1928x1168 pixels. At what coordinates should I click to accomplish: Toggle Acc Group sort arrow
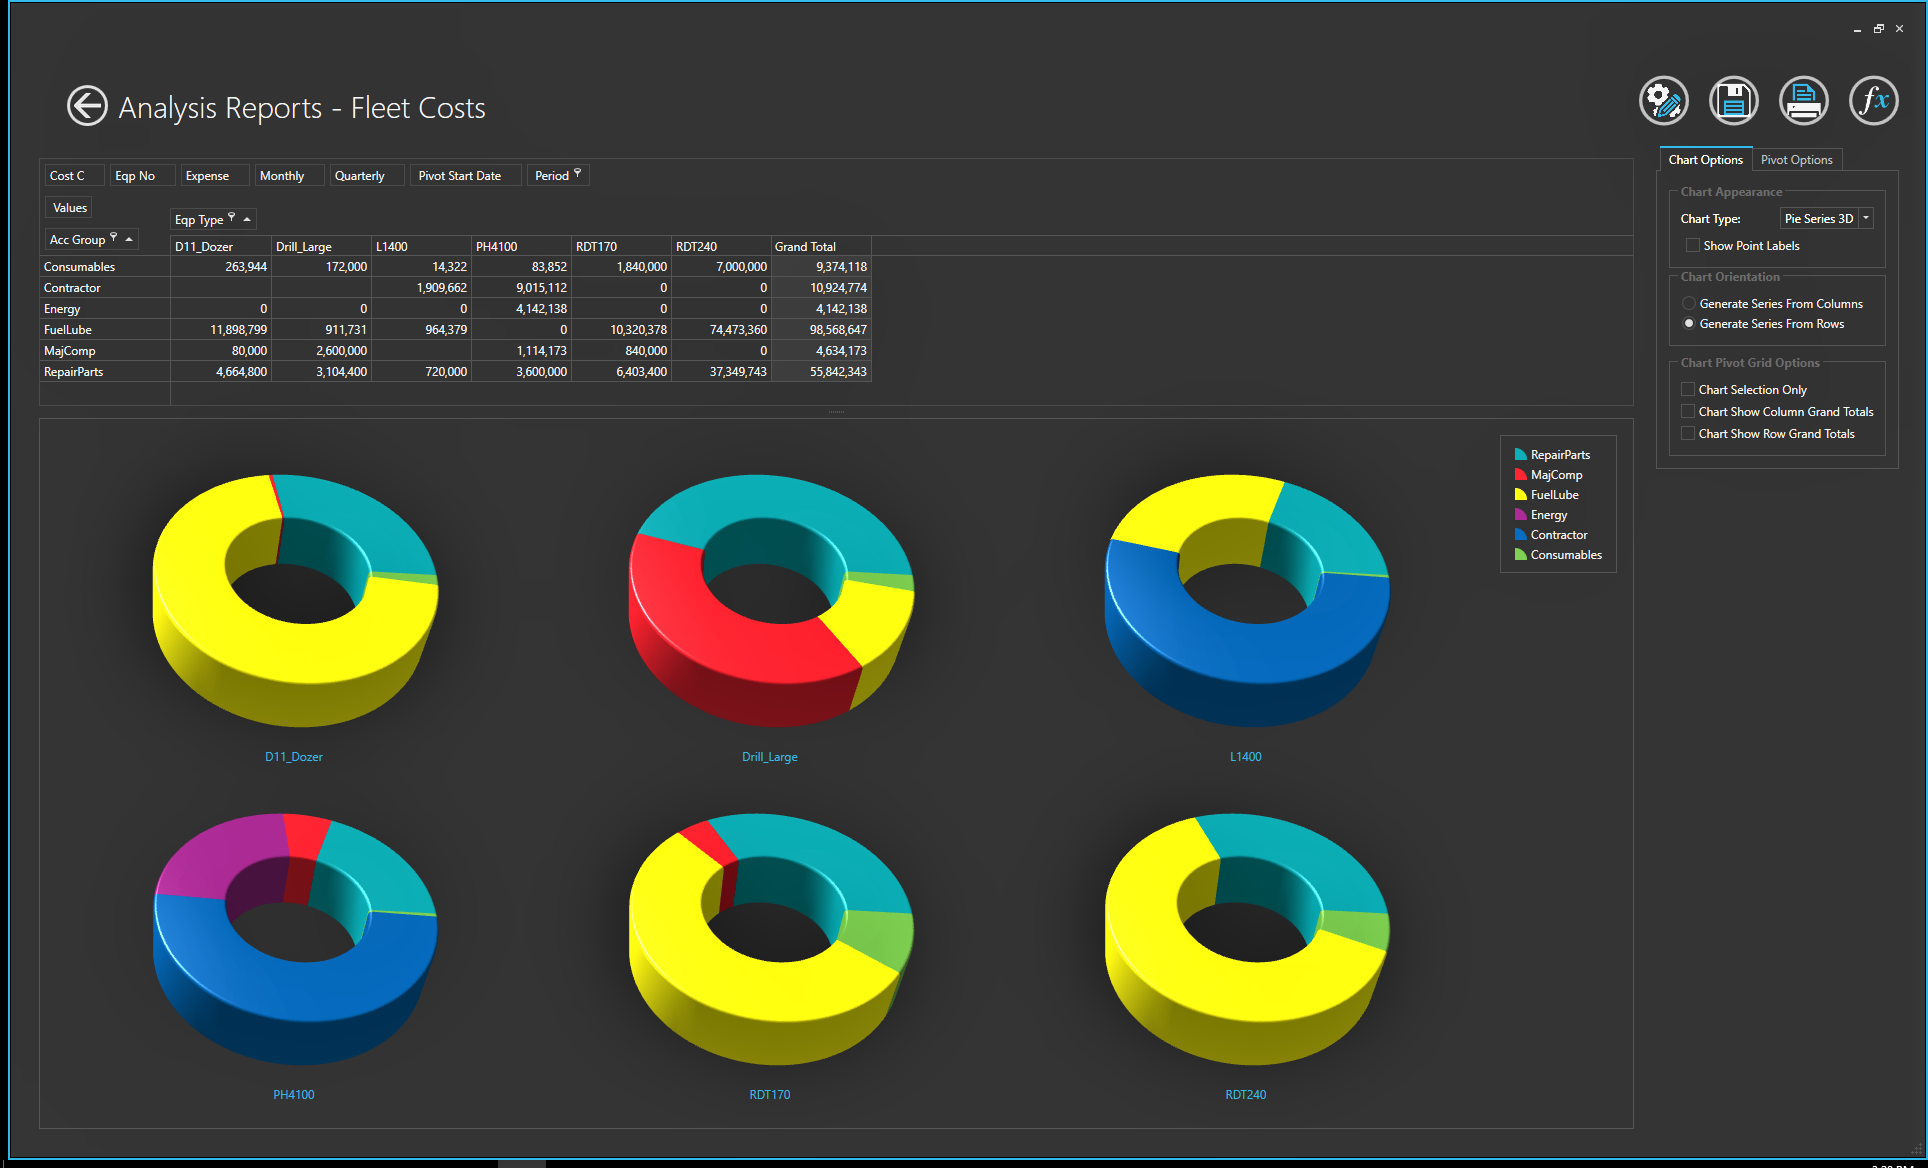[129, 239]
